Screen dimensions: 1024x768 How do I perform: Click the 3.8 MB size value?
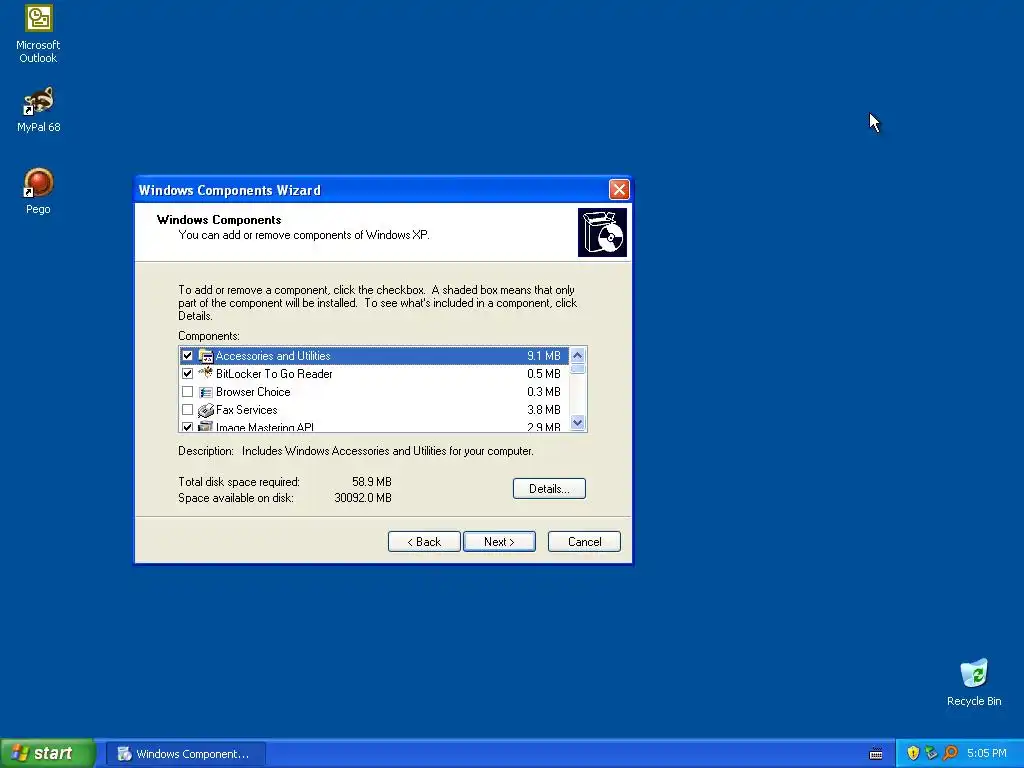pyautogui.click(x=543, y=410)
